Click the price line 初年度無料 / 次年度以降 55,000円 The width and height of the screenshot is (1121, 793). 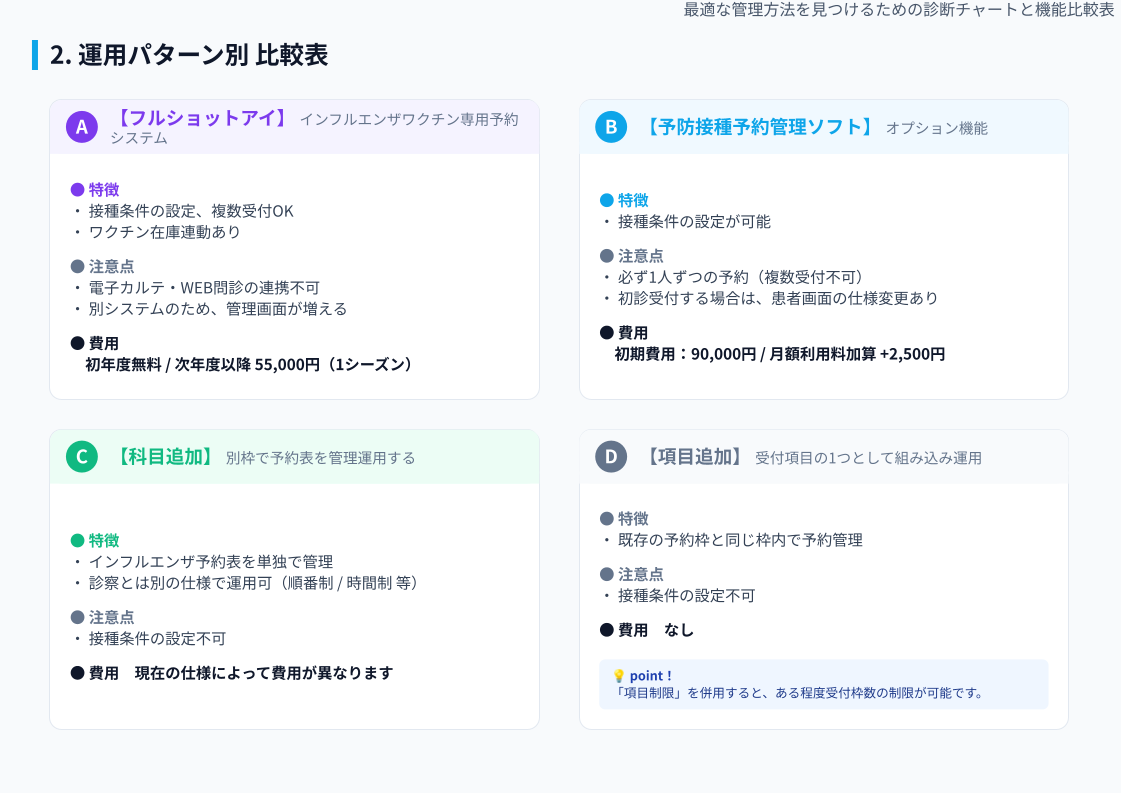[x=250, y=365]
